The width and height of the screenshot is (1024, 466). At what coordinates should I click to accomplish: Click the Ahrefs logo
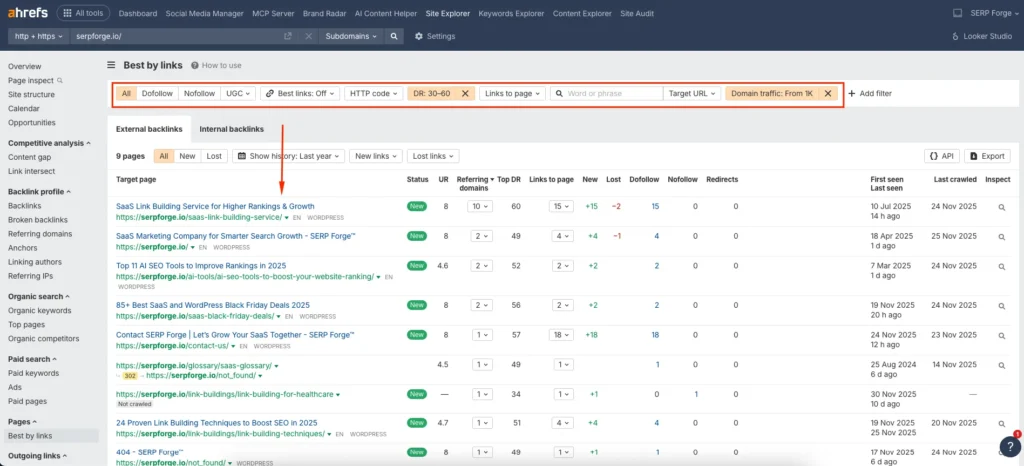27,13
